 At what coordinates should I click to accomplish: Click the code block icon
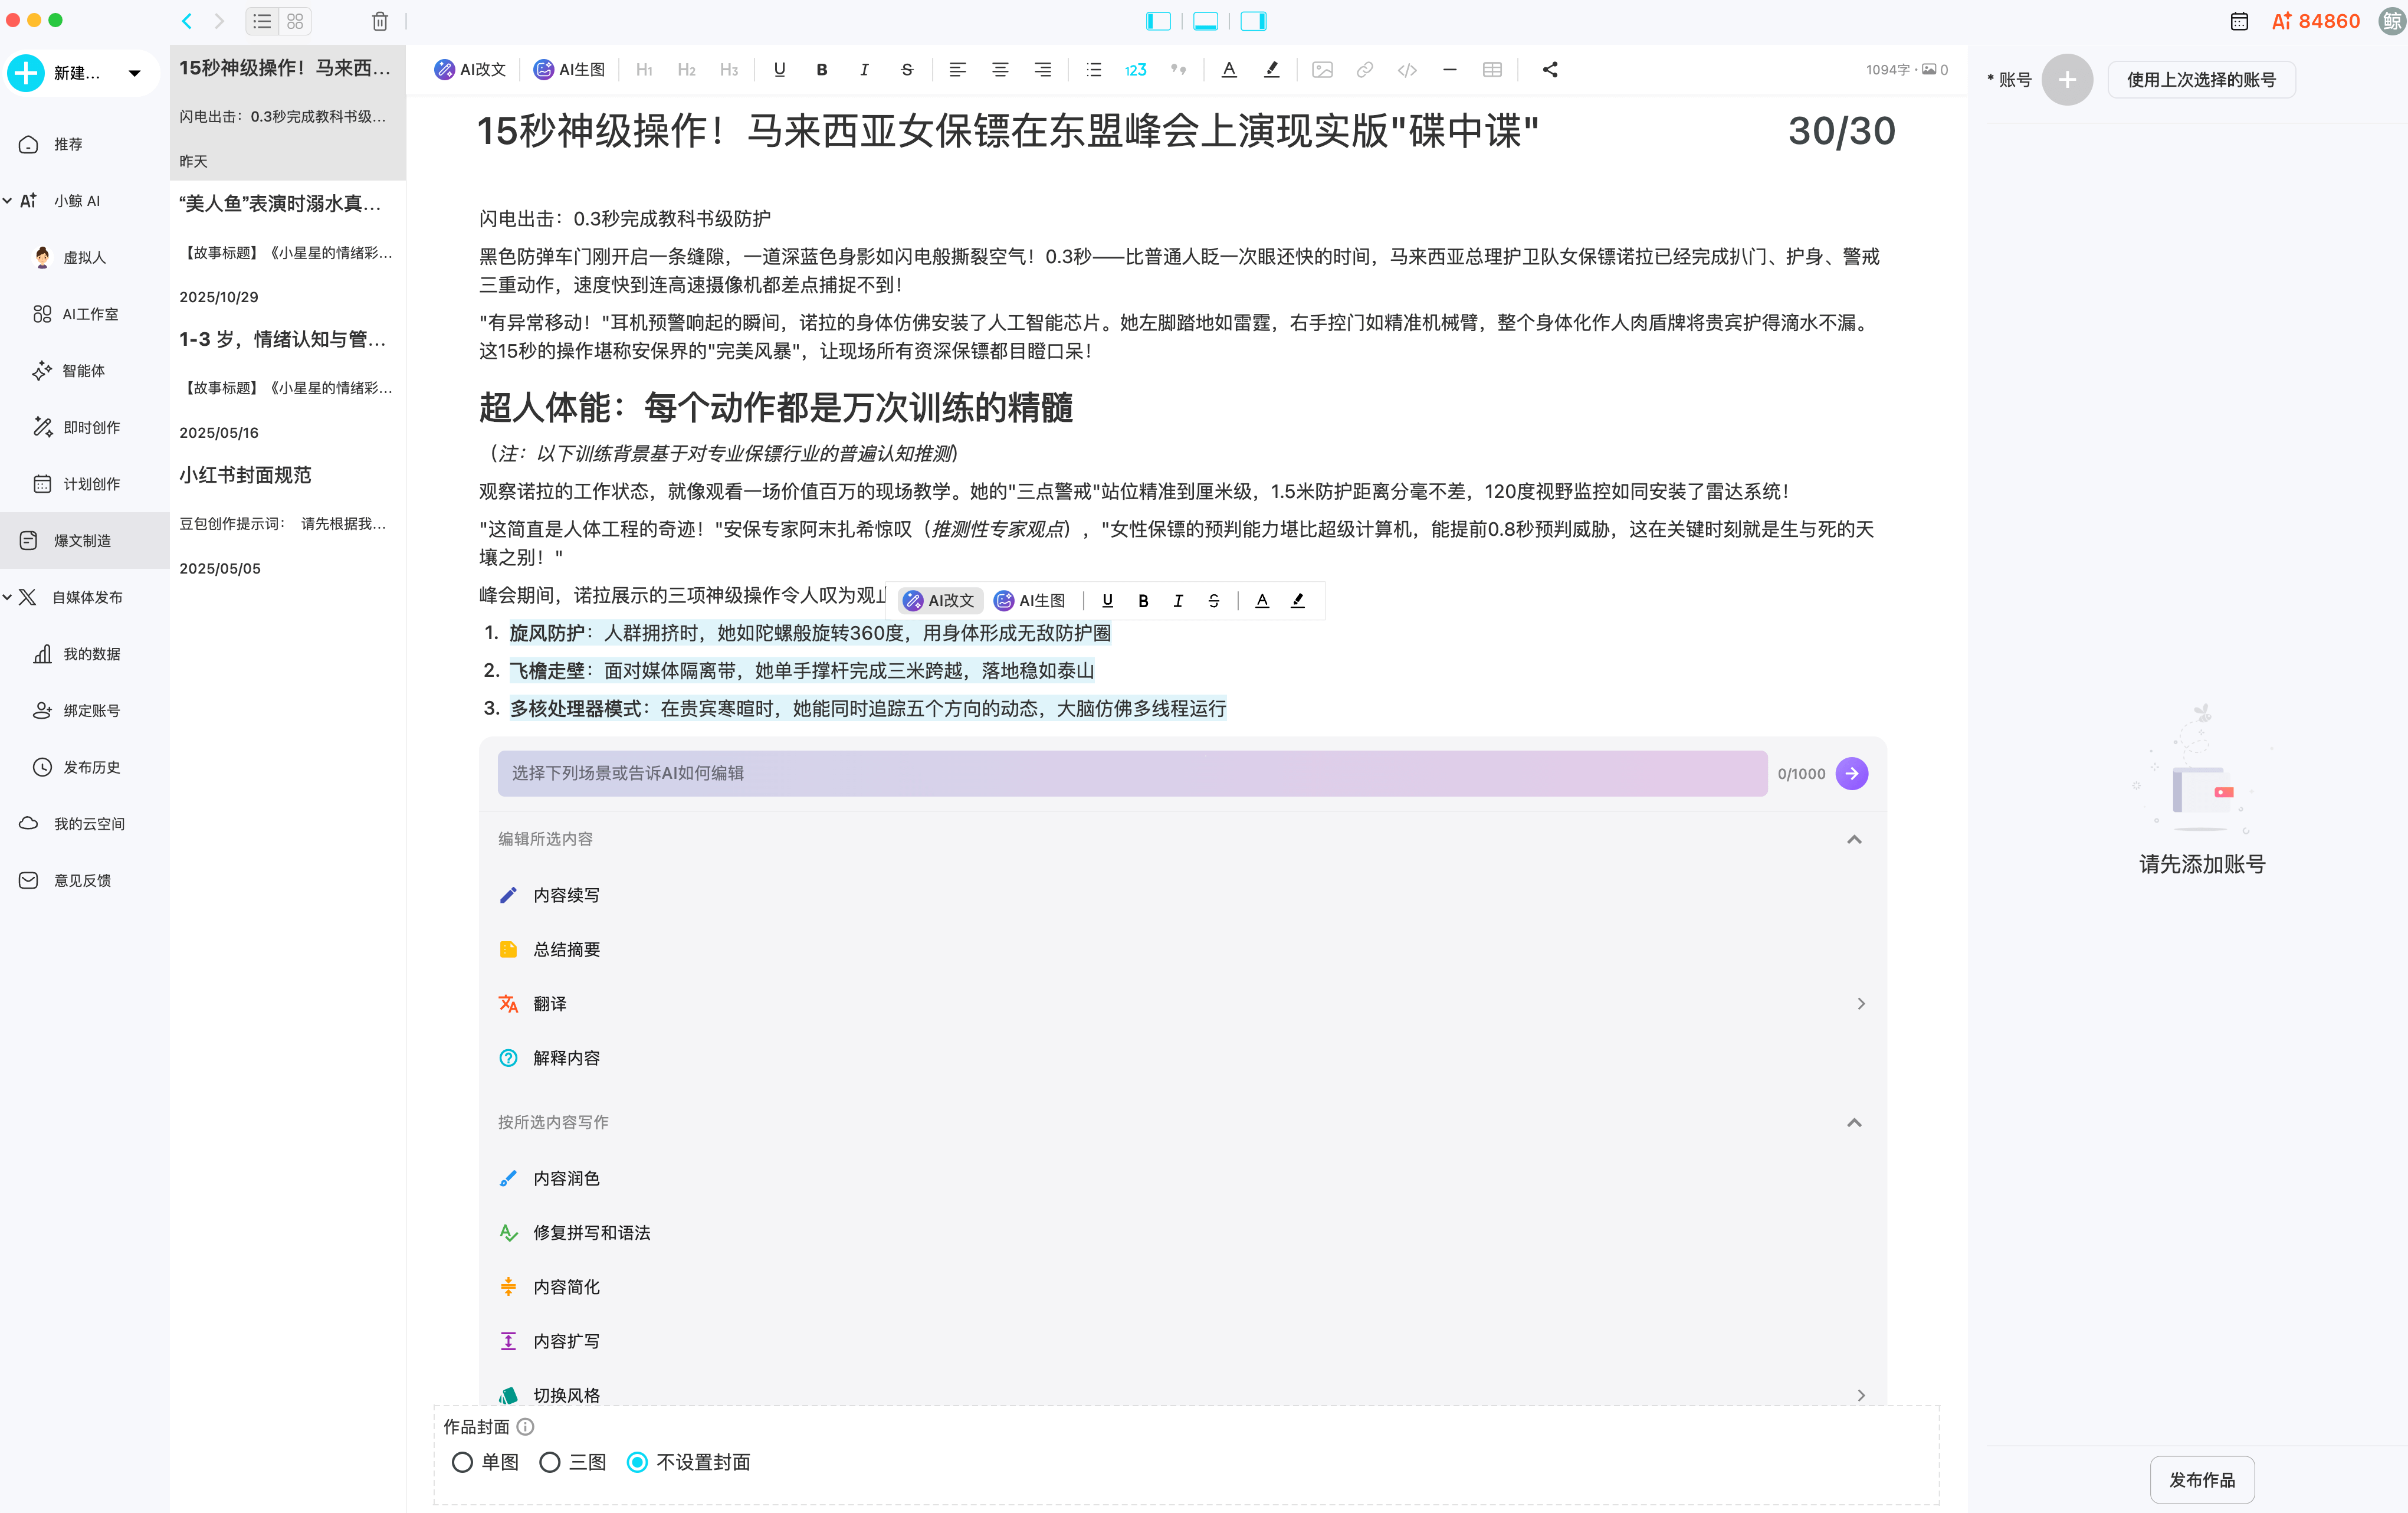pos(1407,69)
